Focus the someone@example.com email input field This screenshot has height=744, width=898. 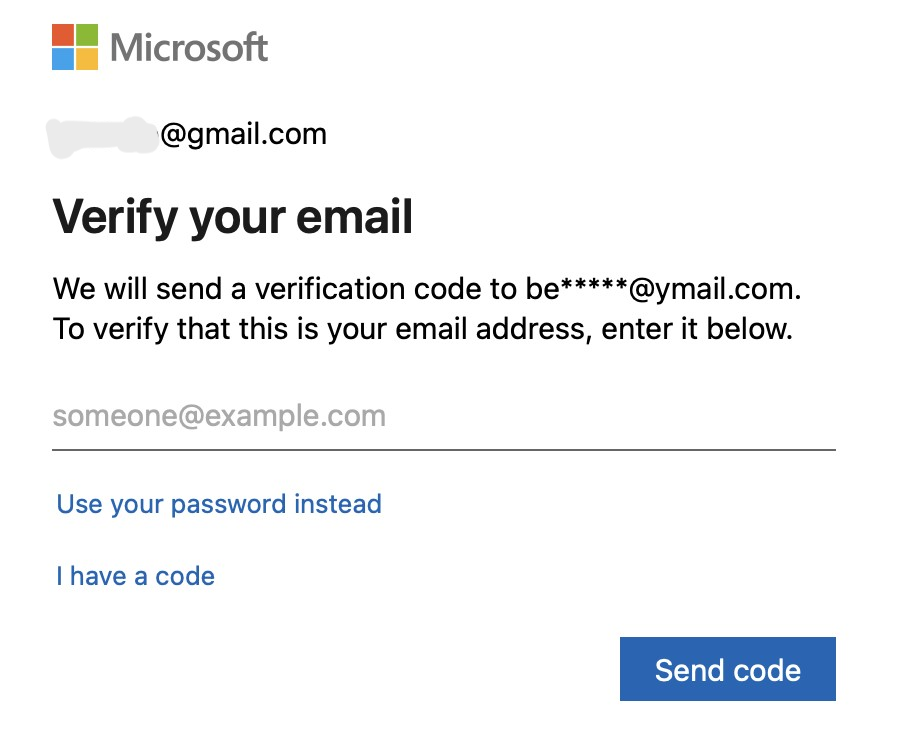[x=443, y=416]
